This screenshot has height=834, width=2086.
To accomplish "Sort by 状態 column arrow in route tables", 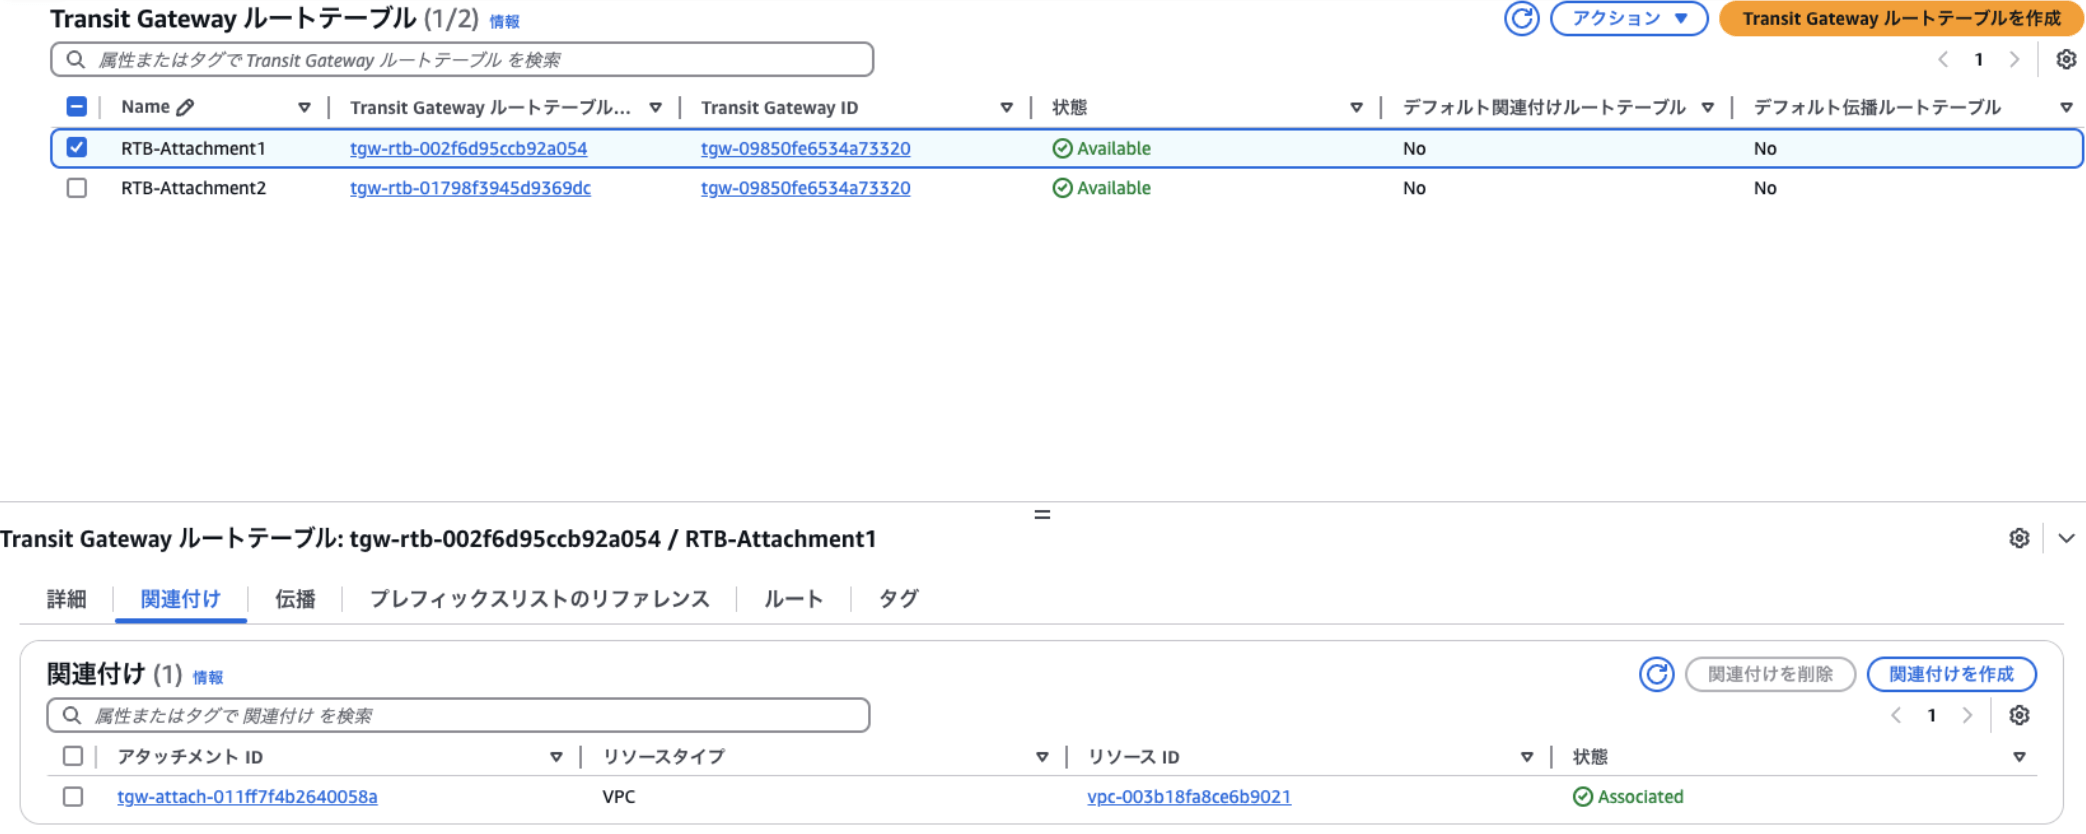I will click(1356, 108).
